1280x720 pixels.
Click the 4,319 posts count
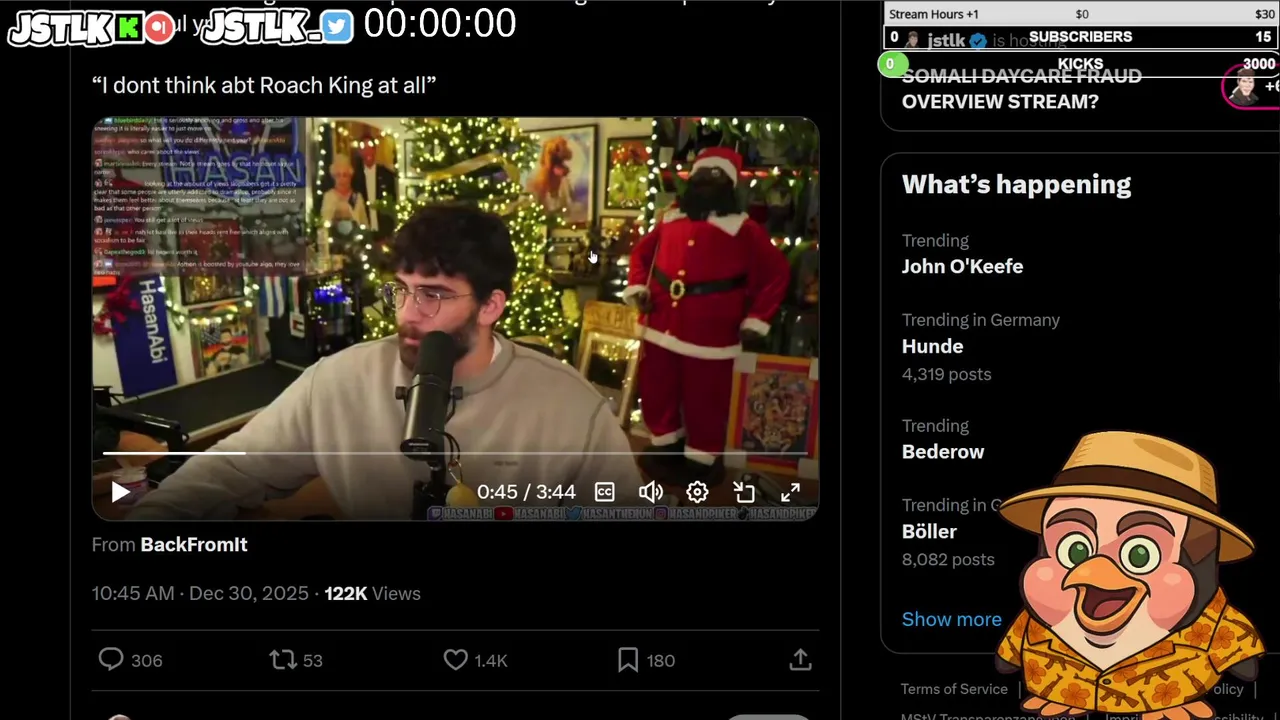(946, 374)
